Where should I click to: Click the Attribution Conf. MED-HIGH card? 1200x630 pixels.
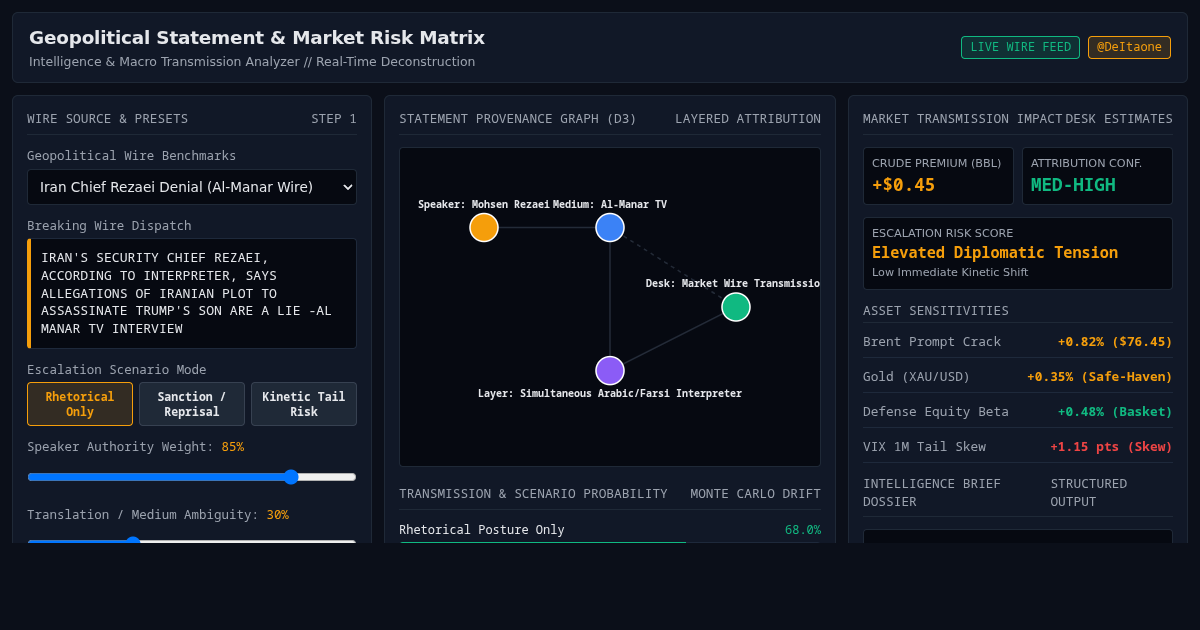point(1097,176)
